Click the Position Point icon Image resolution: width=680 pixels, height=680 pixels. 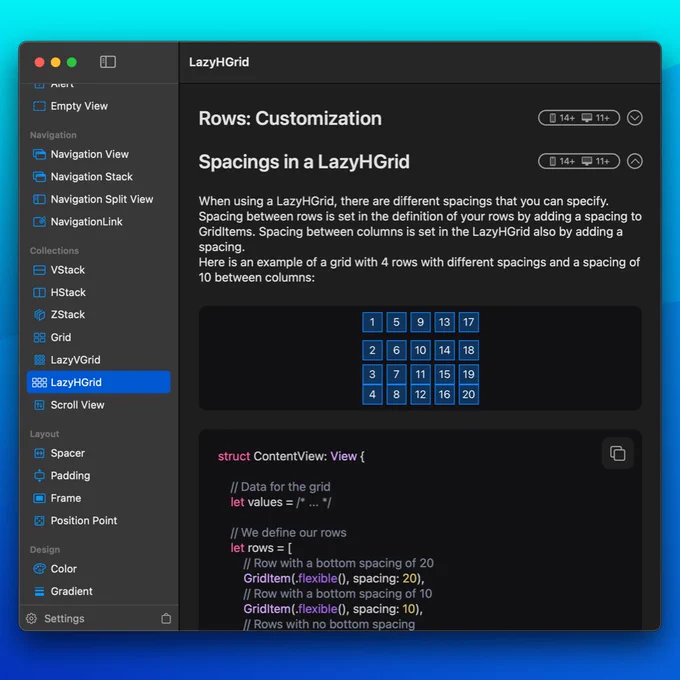click(x=39, y=521)
